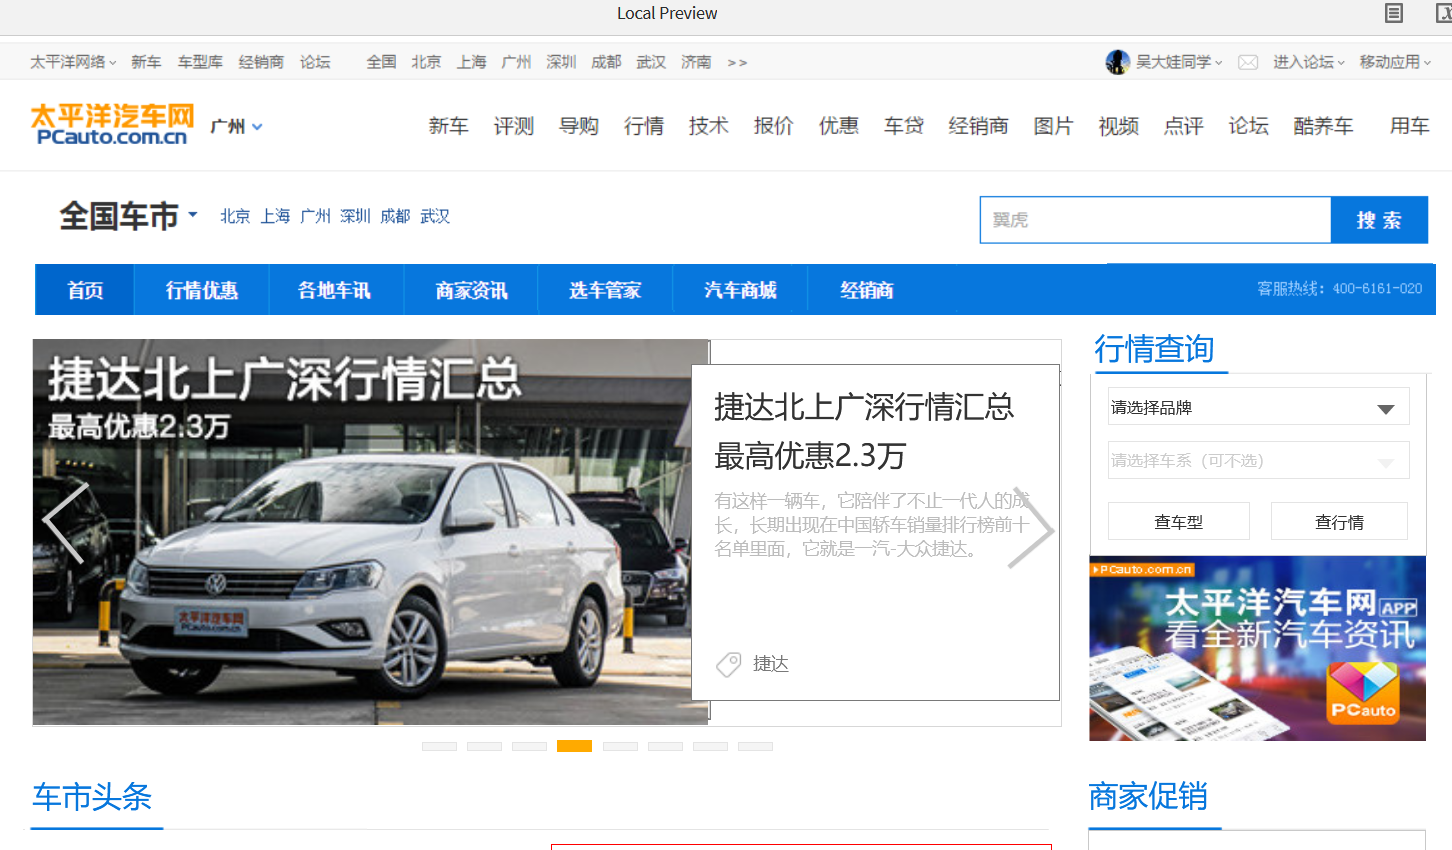Click the 查车型 button

1179,522
